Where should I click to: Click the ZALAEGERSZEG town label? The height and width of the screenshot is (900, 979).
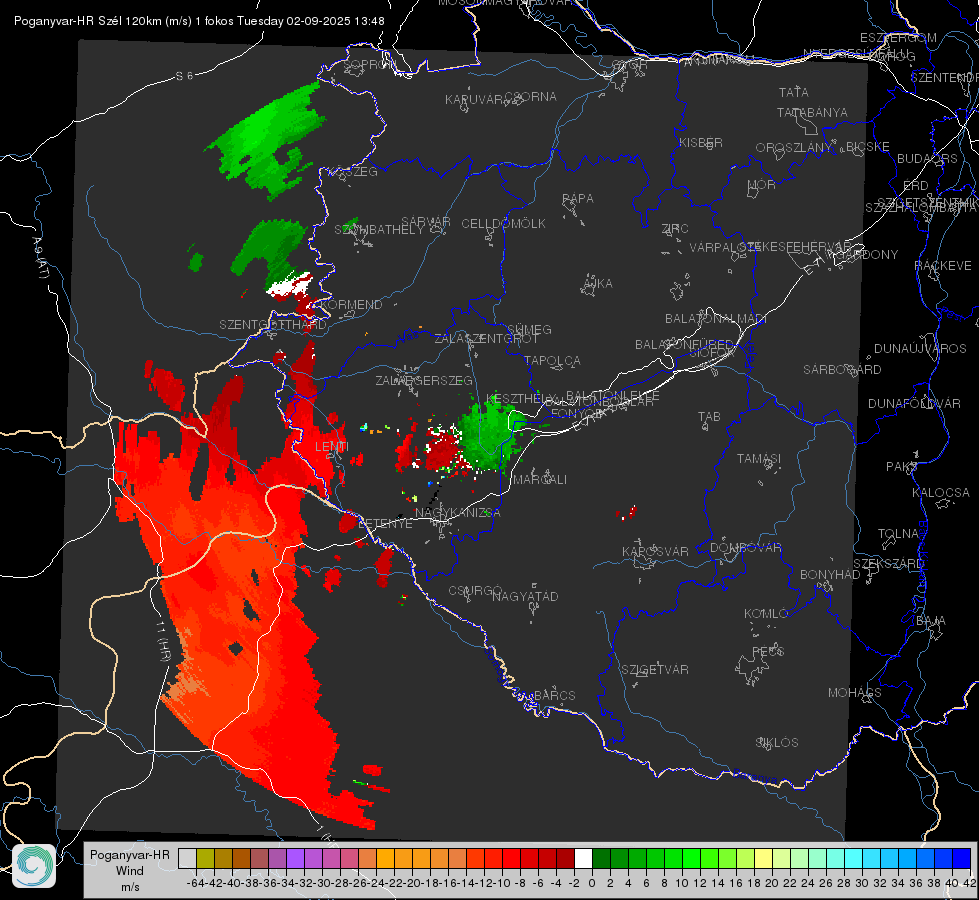point(424,380)
